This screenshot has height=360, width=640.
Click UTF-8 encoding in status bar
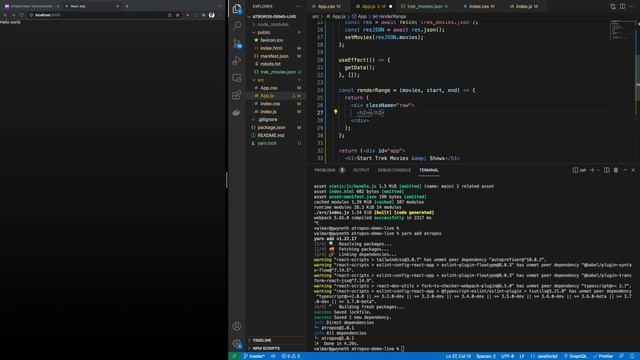[x=507, y=356]
